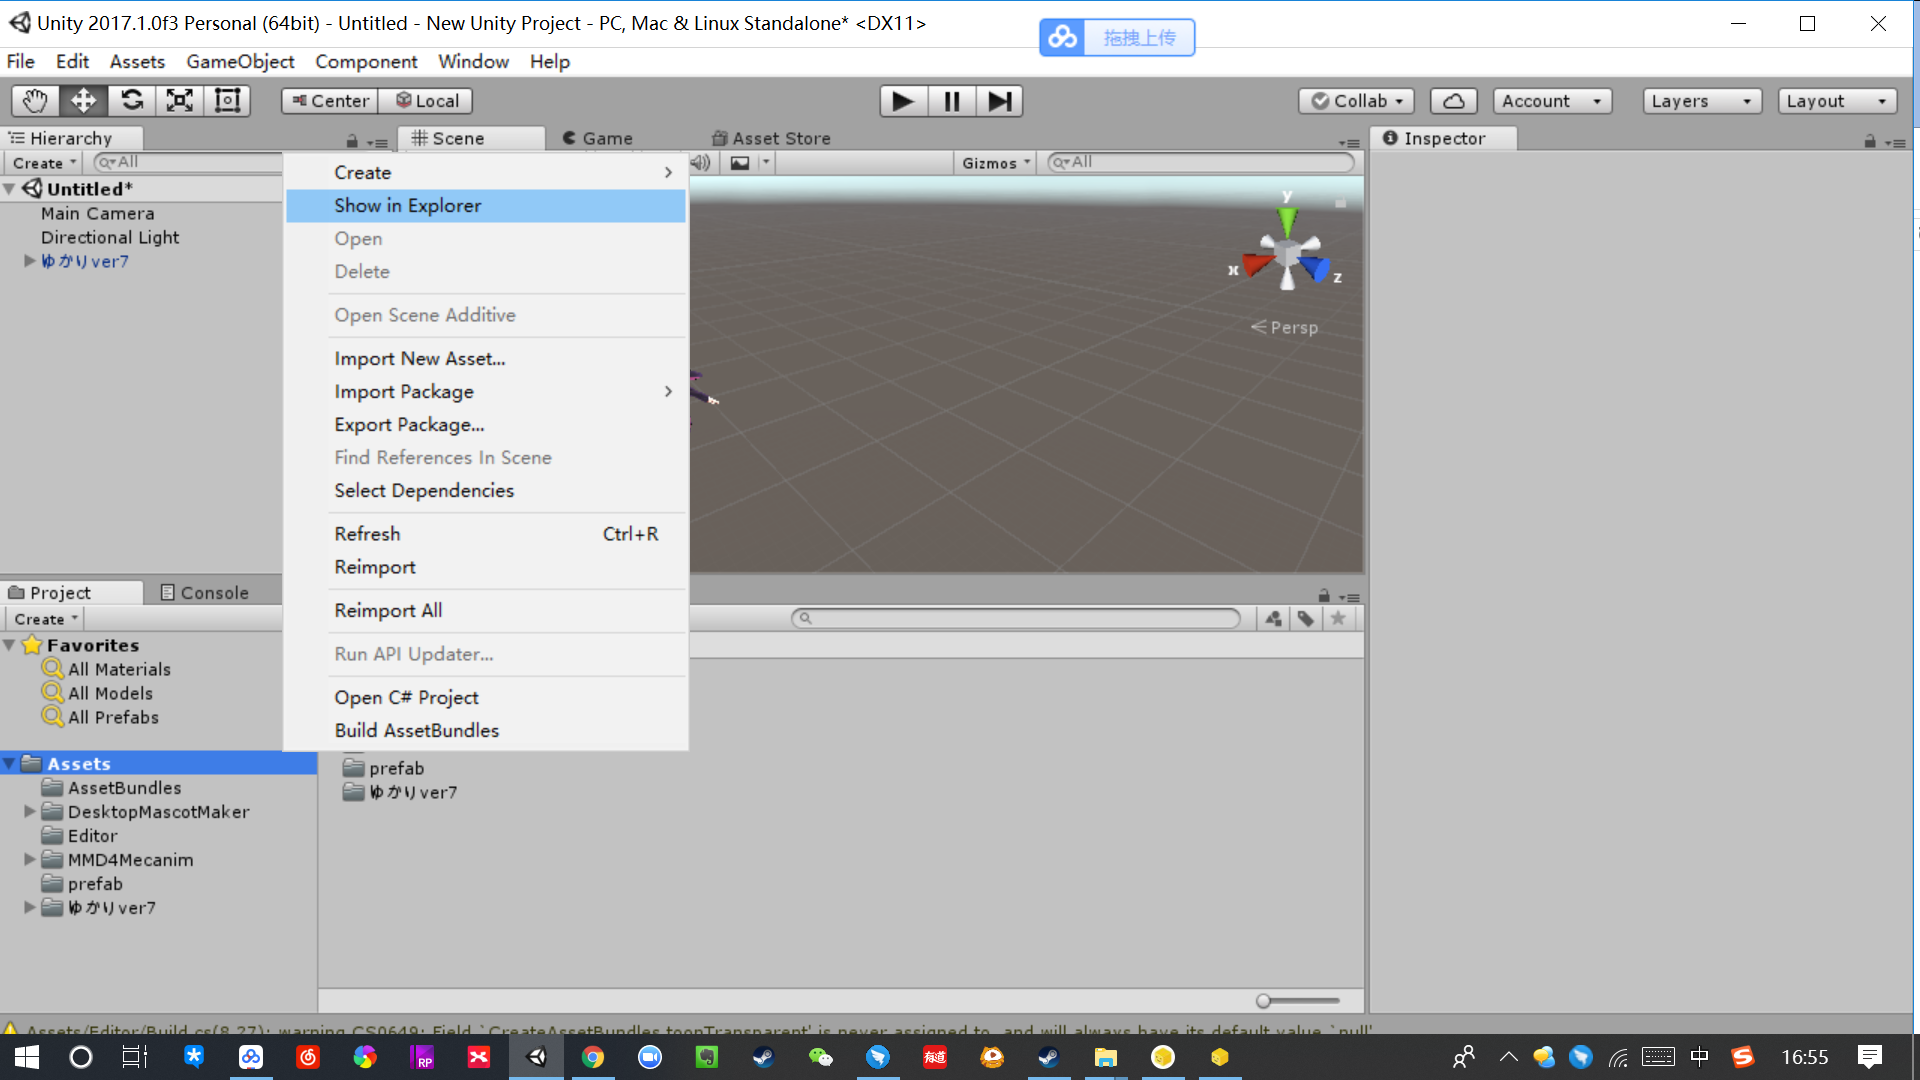
Task: Start Play mode
Action: pyautogui.click(x=903, y=101)
